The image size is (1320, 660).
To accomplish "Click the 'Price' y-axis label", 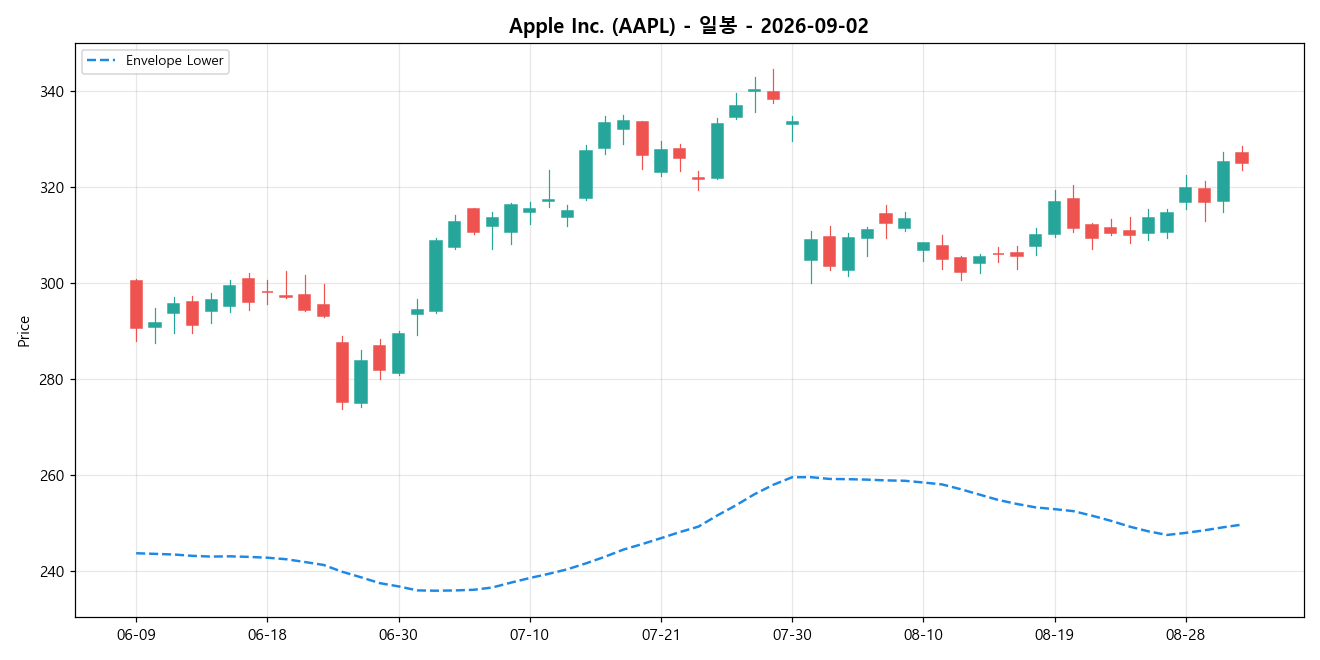I will pos(24,330).
